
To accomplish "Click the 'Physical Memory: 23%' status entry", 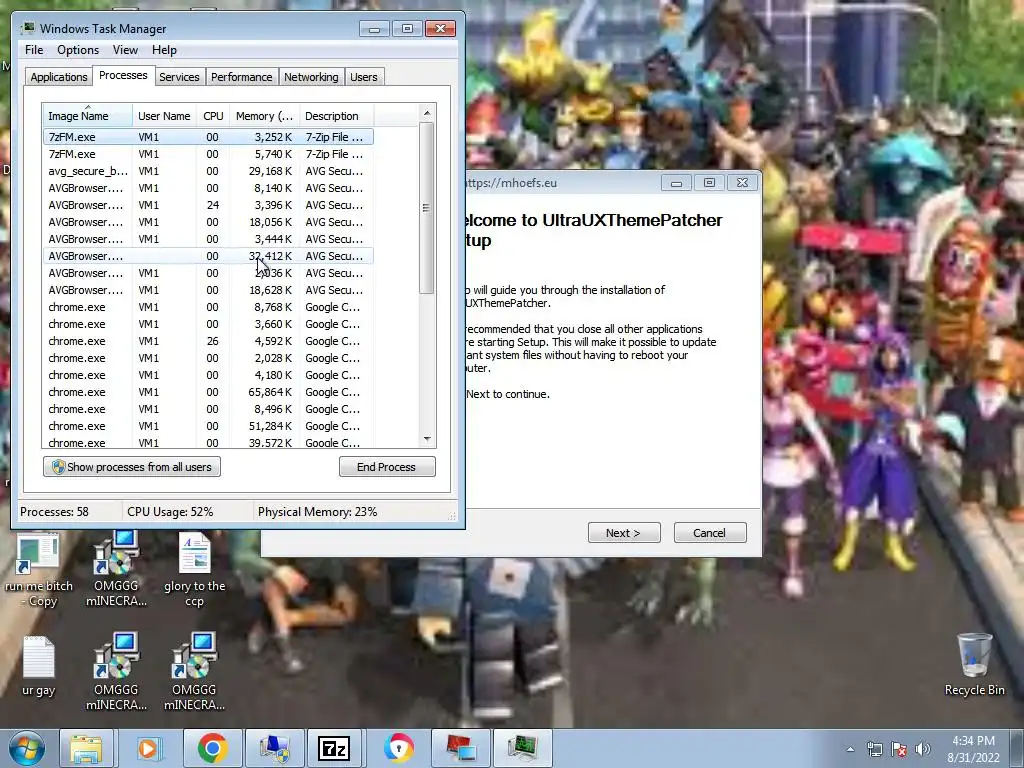I will [x=317, y=512].
